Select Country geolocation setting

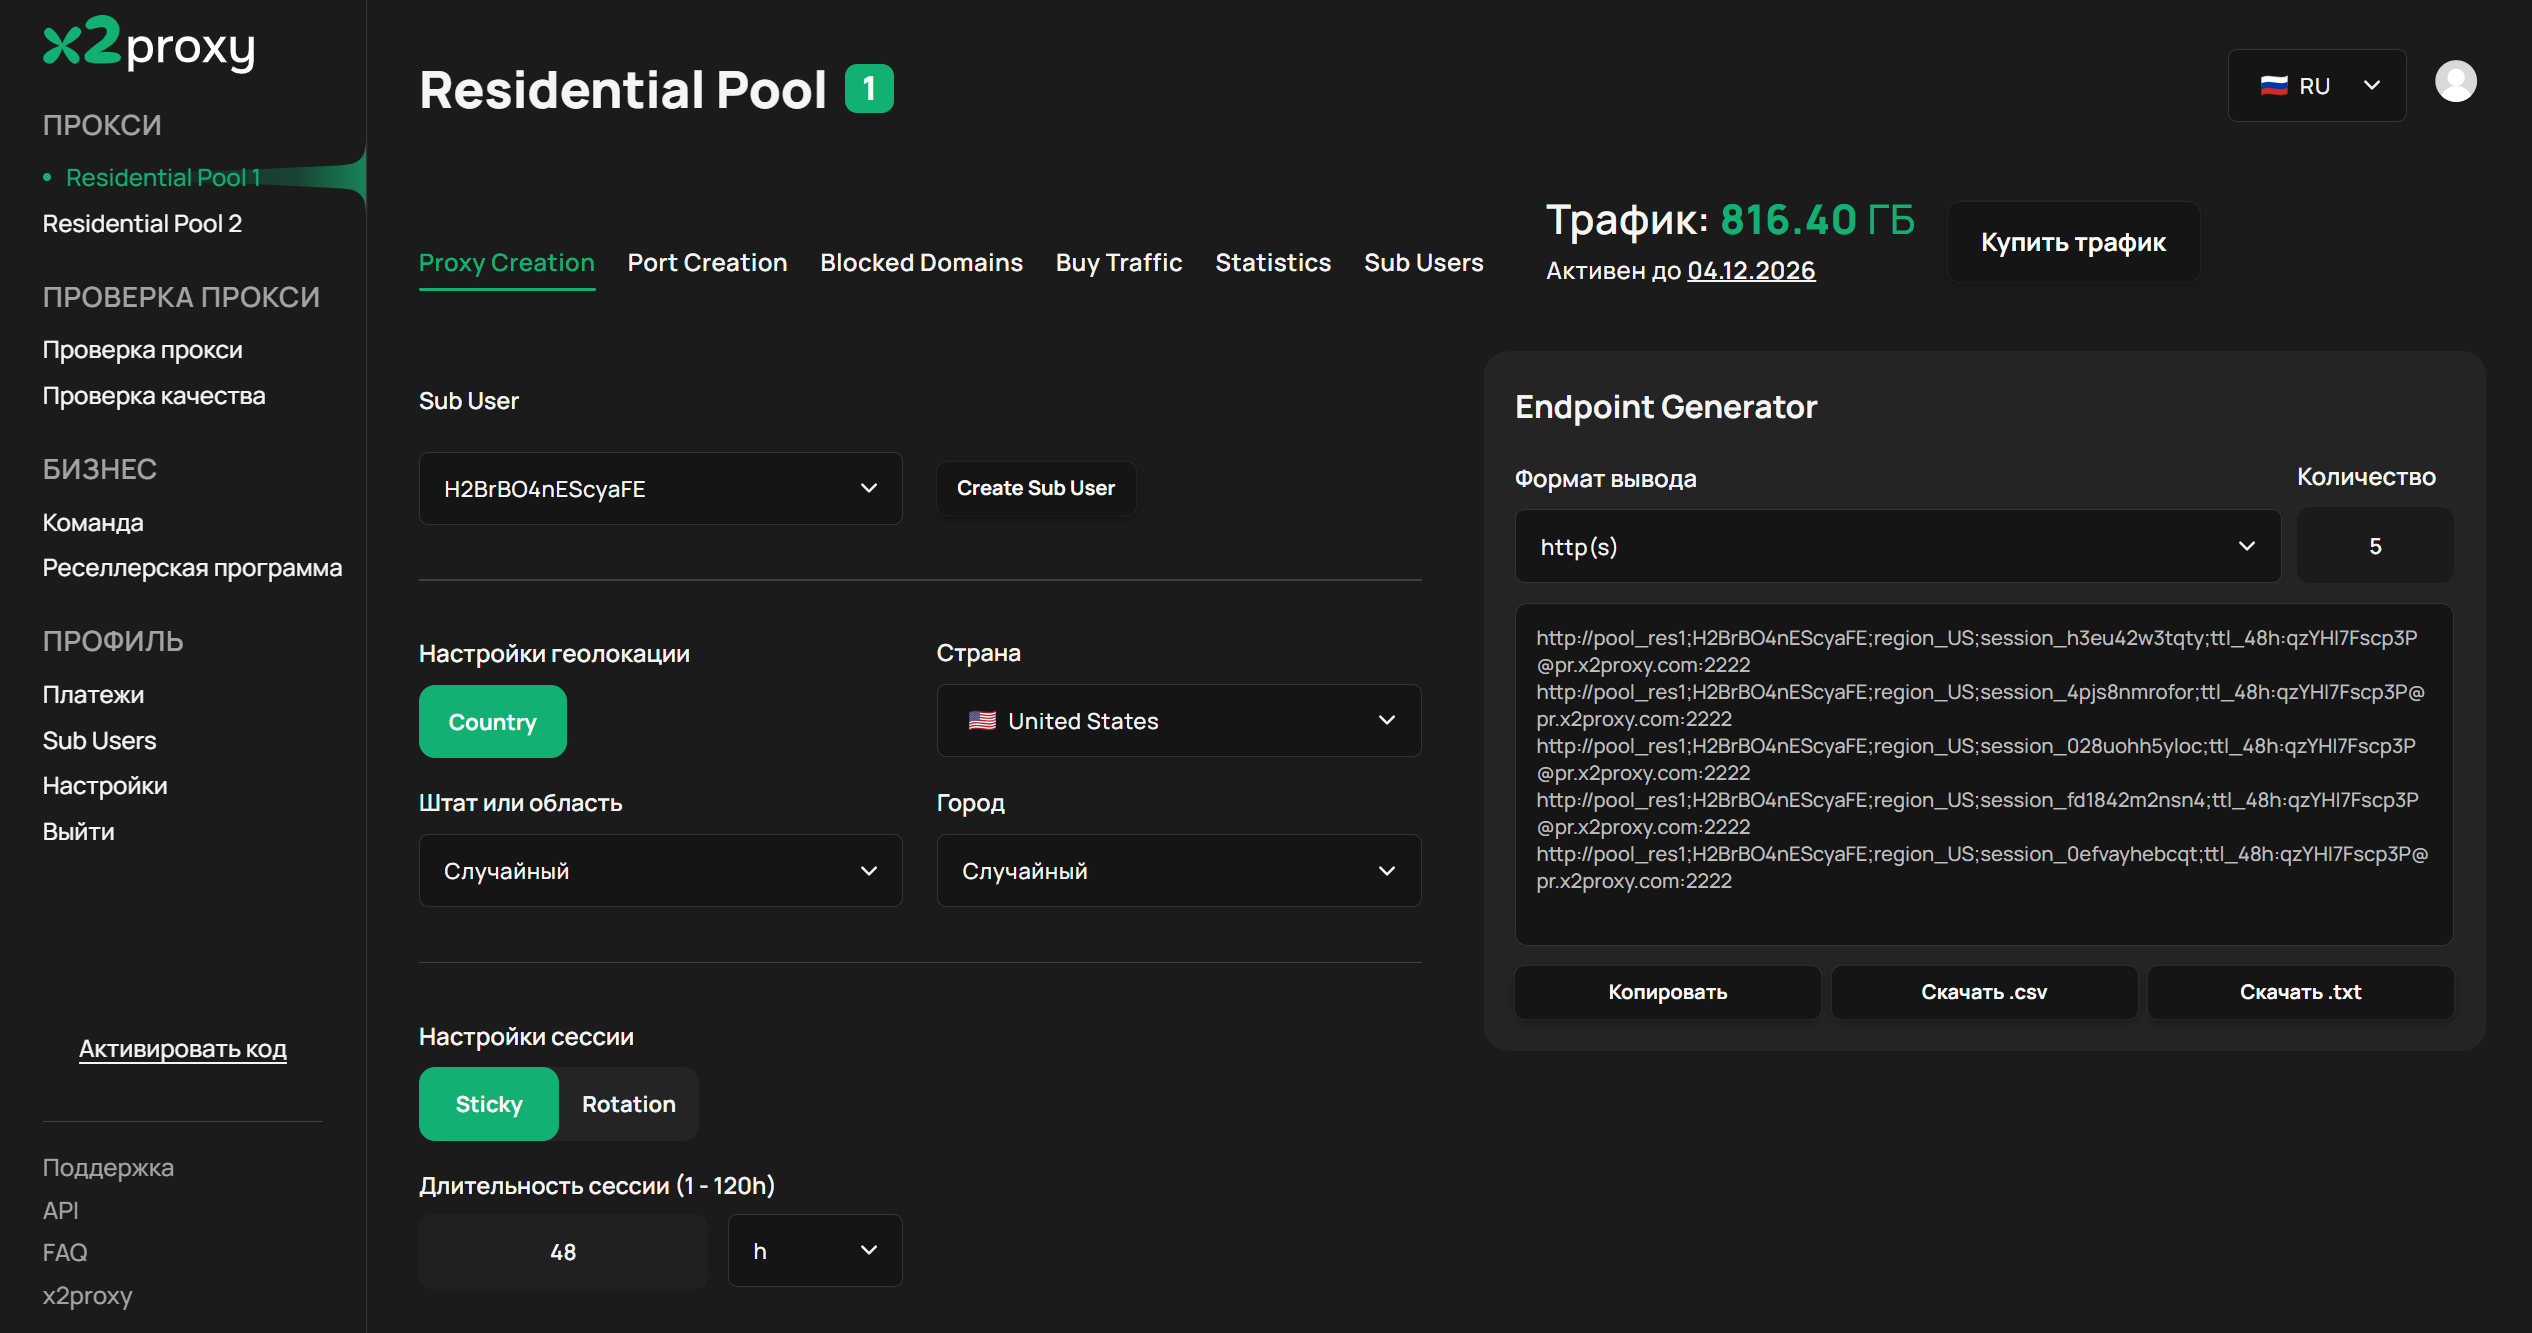pos(493,722)
